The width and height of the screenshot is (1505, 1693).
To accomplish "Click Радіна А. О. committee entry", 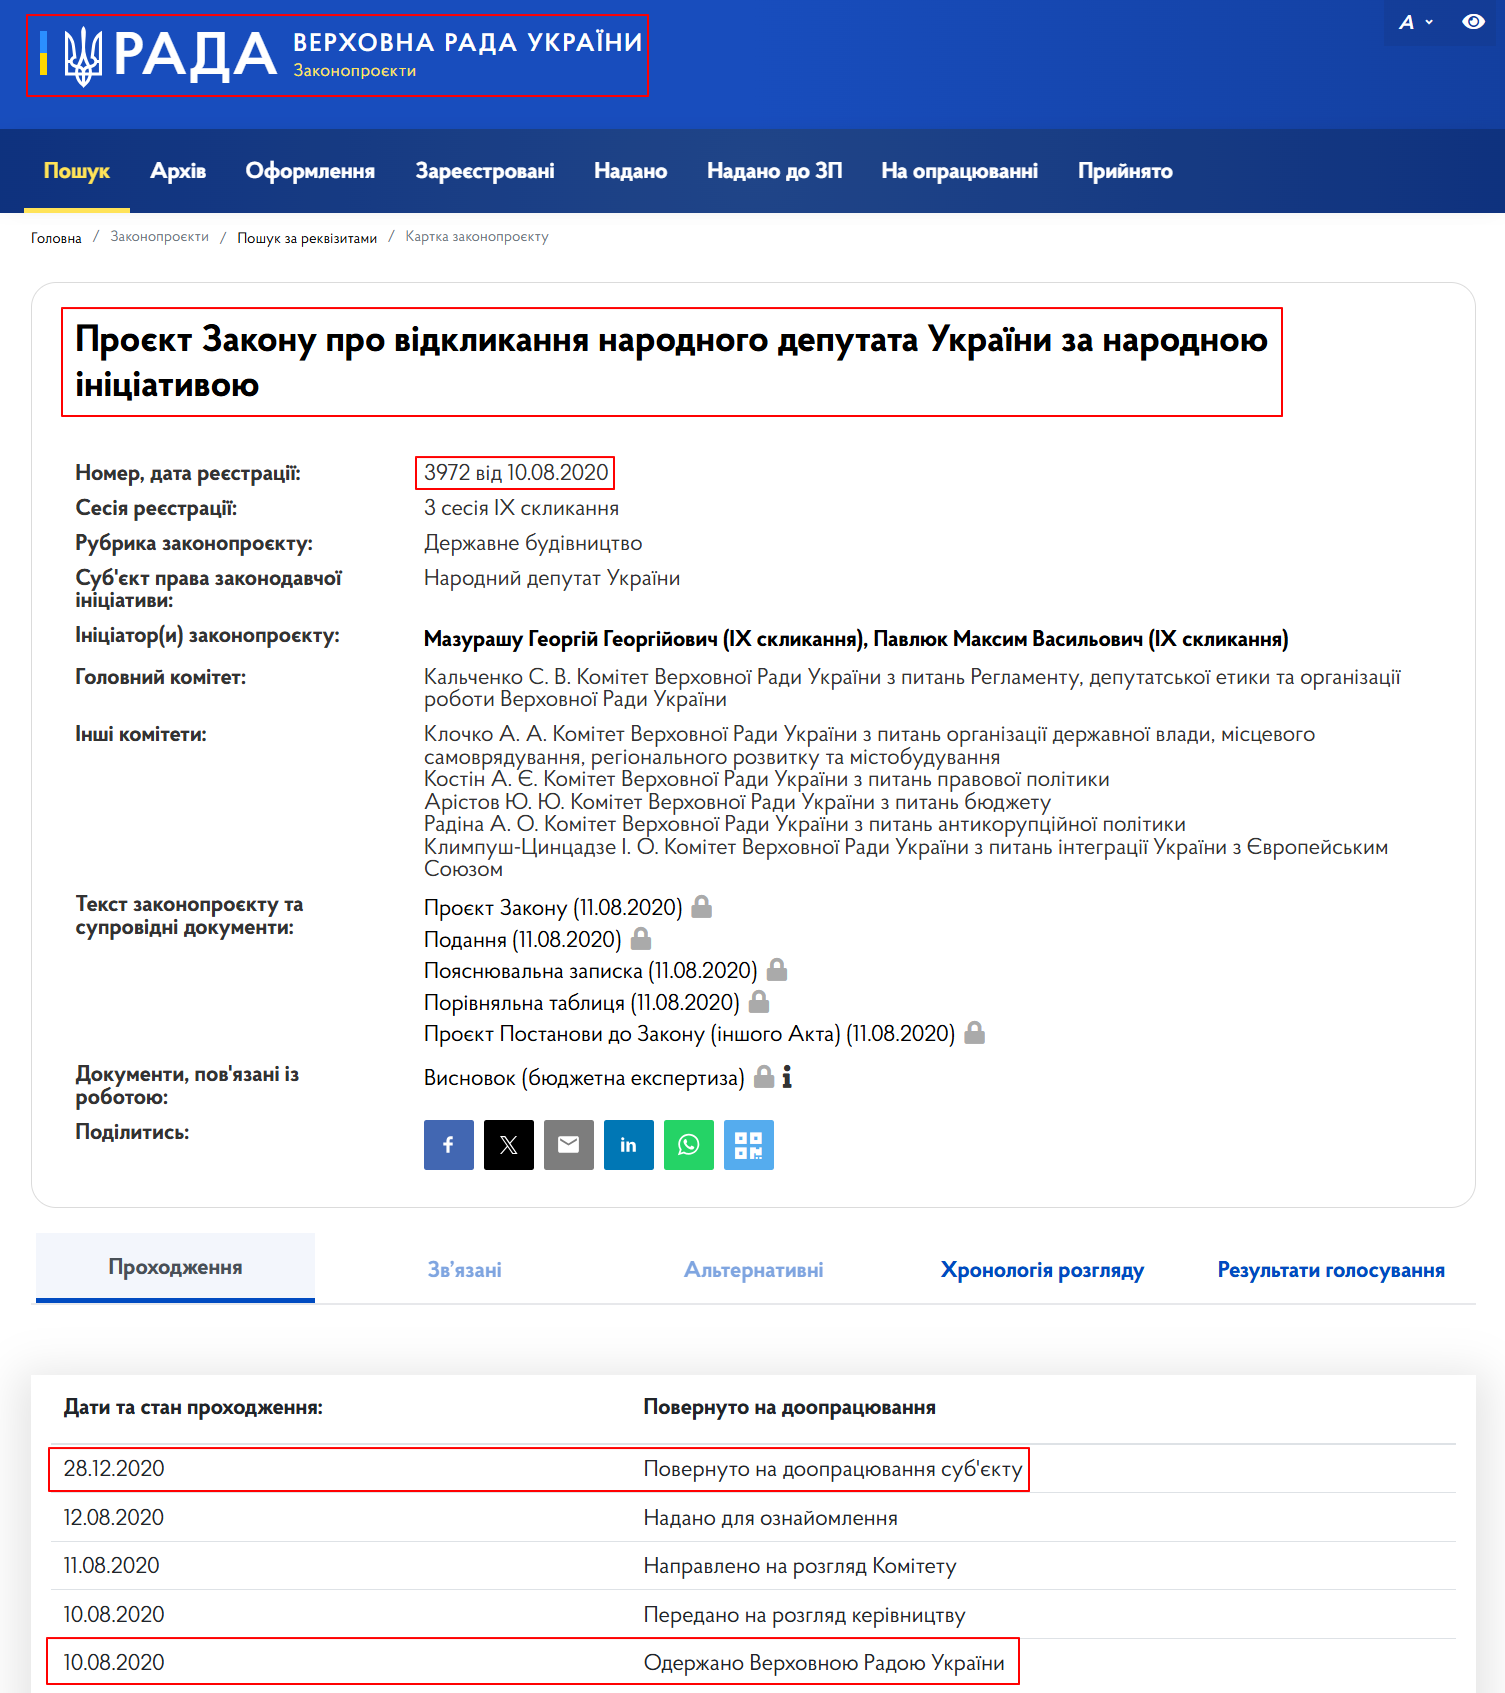I will pyautogui.click(x=805, y=824).
